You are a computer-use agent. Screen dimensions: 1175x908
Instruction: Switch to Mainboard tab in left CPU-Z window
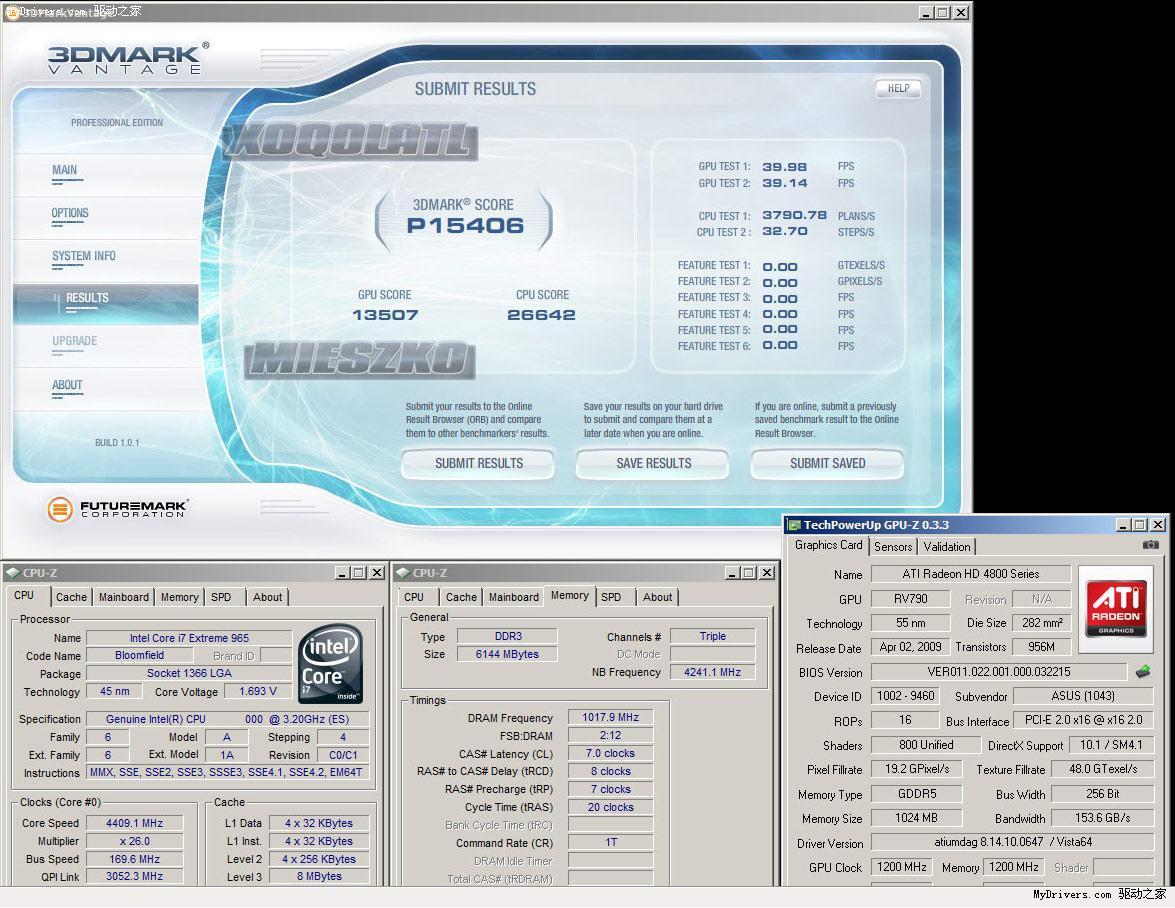124,597
